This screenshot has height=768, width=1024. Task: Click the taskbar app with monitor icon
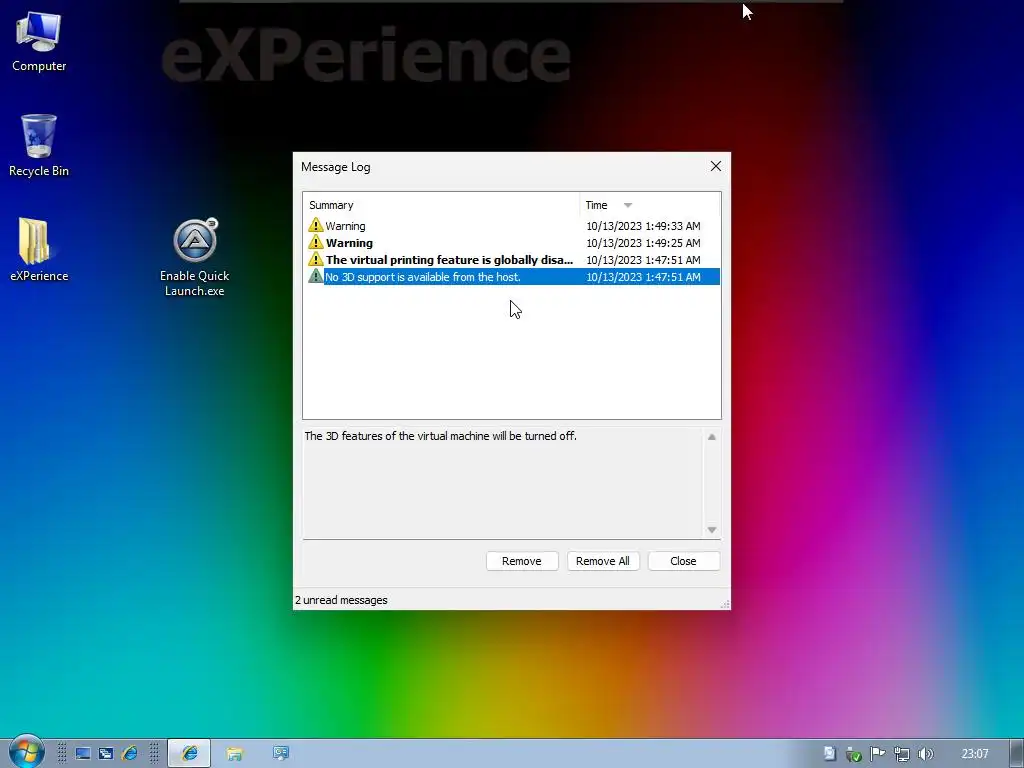[281, 754]
